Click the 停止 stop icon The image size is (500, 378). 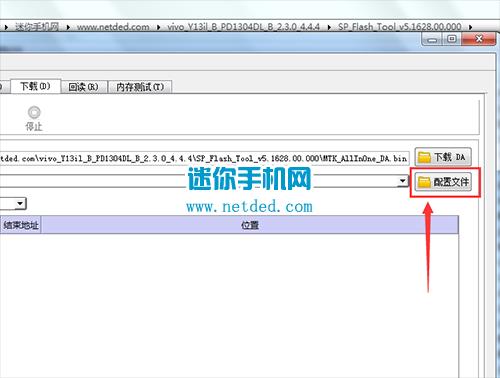click(x=34, y=113)
